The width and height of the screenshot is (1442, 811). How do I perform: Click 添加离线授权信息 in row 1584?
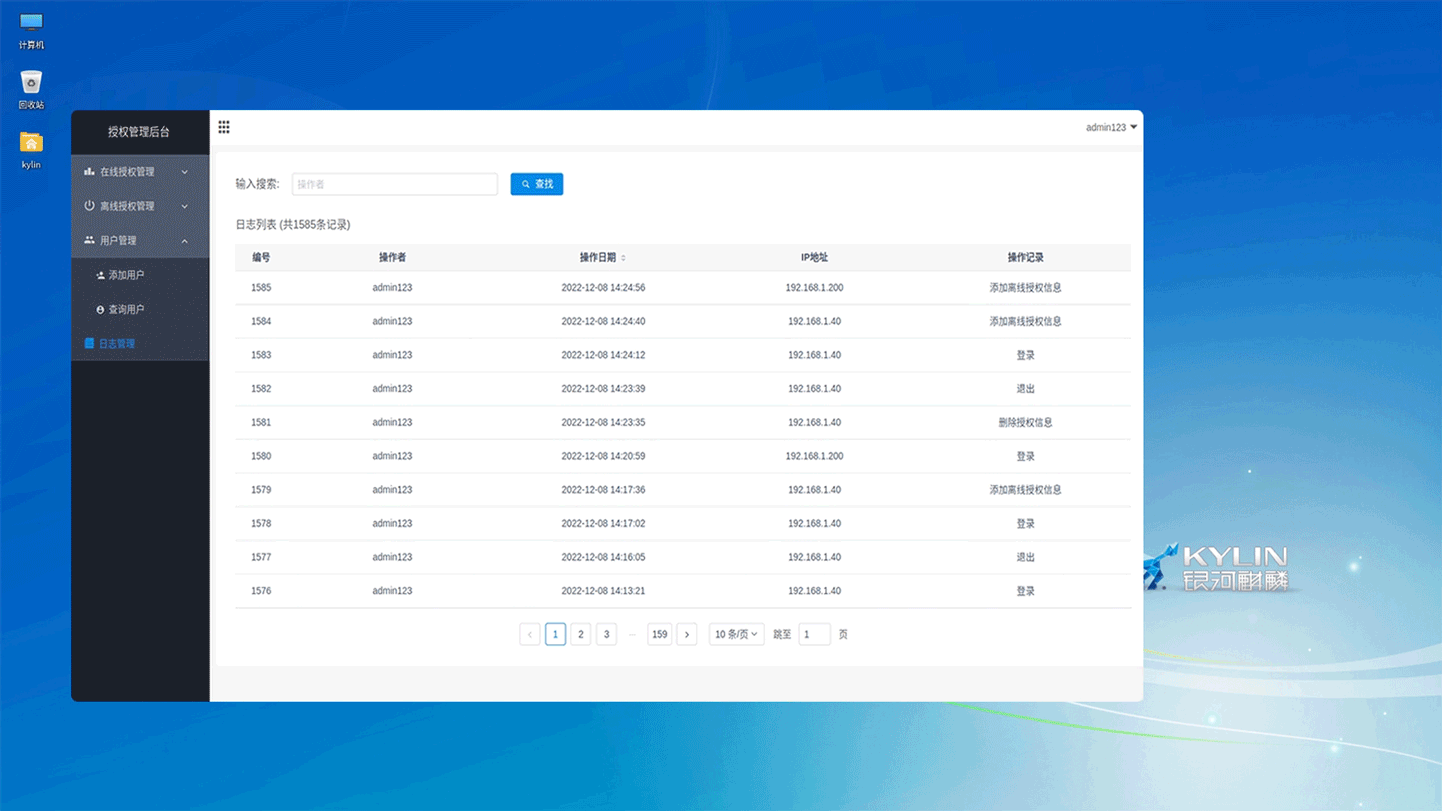tap(1025, 321)
